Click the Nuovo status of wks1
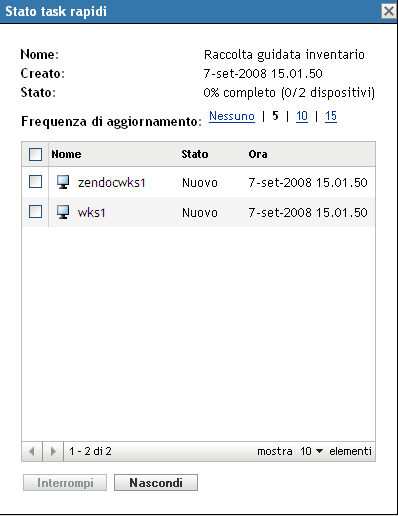The height and width of the screenshot is (516, 398). (x=200, y=212)
